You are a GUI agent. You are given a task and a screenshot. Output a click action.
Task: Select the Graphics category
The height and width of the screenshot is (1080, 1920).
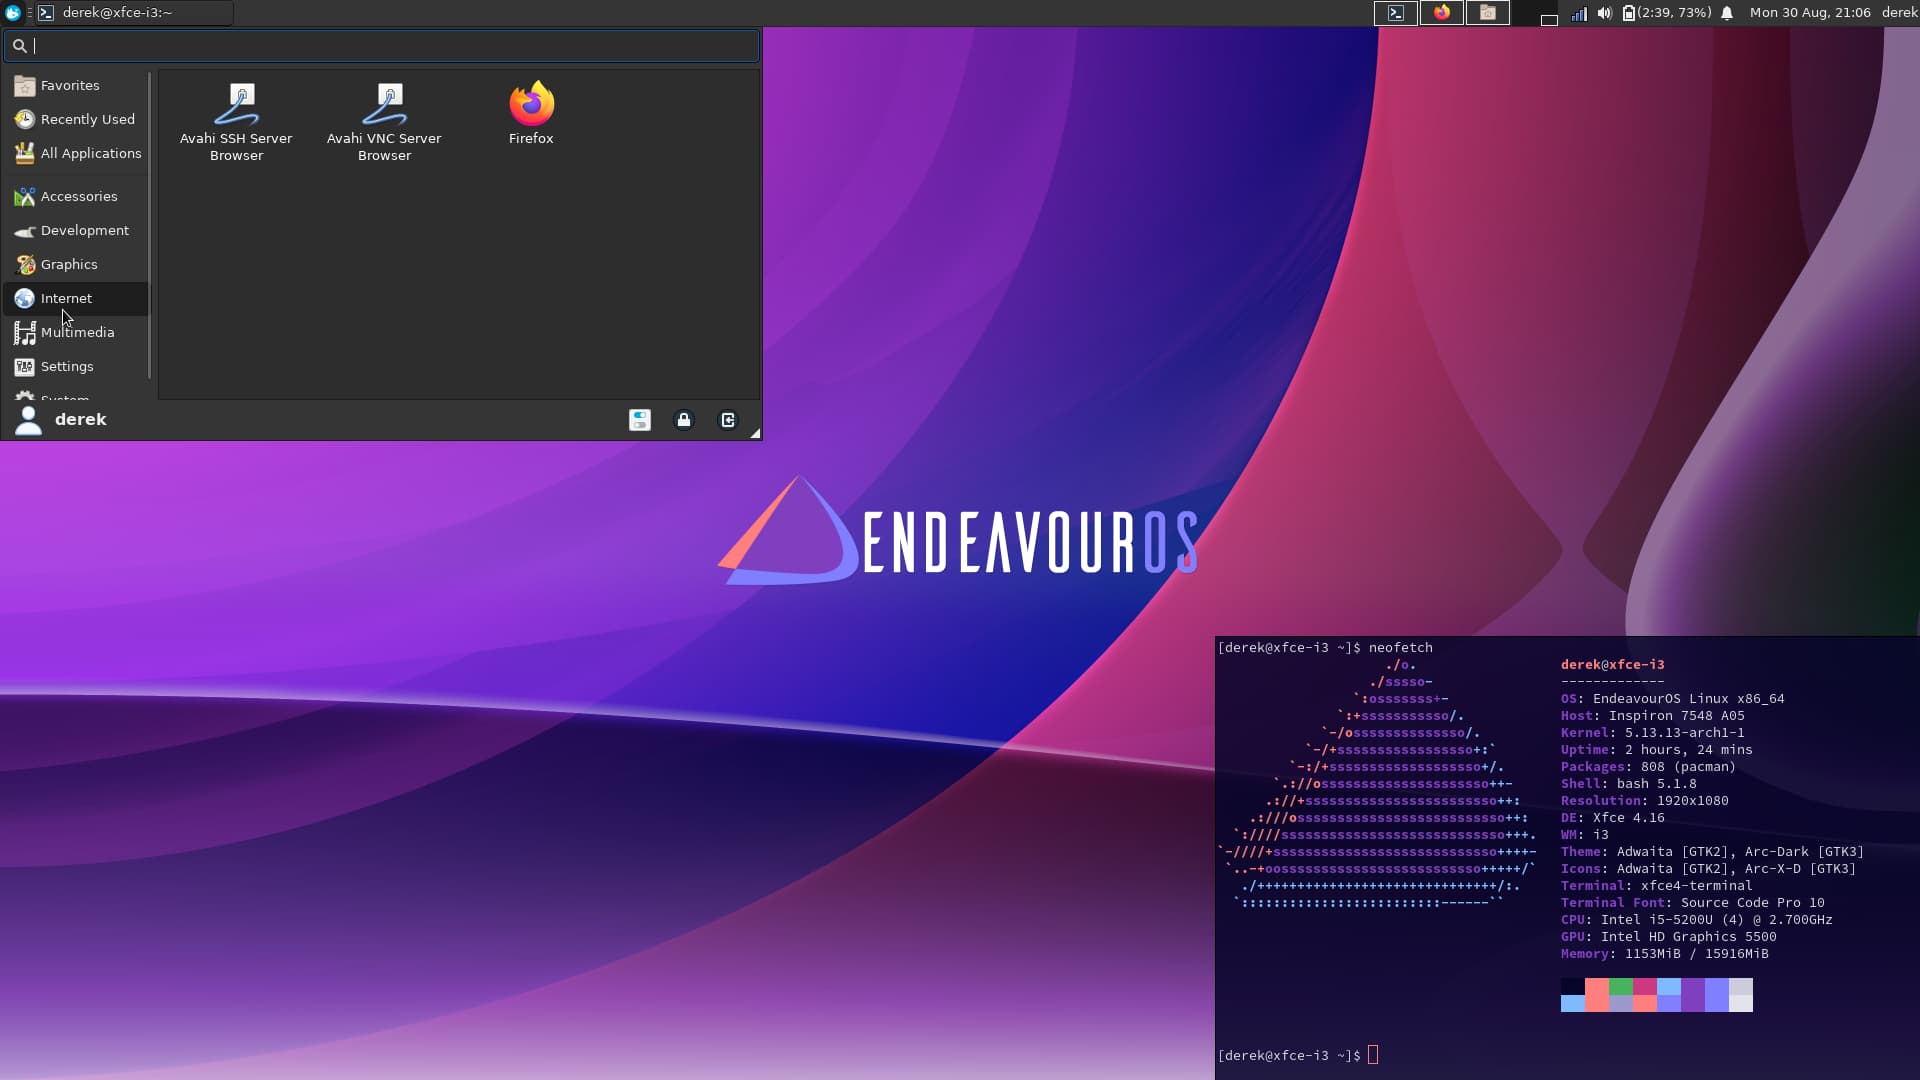point(76,264)
